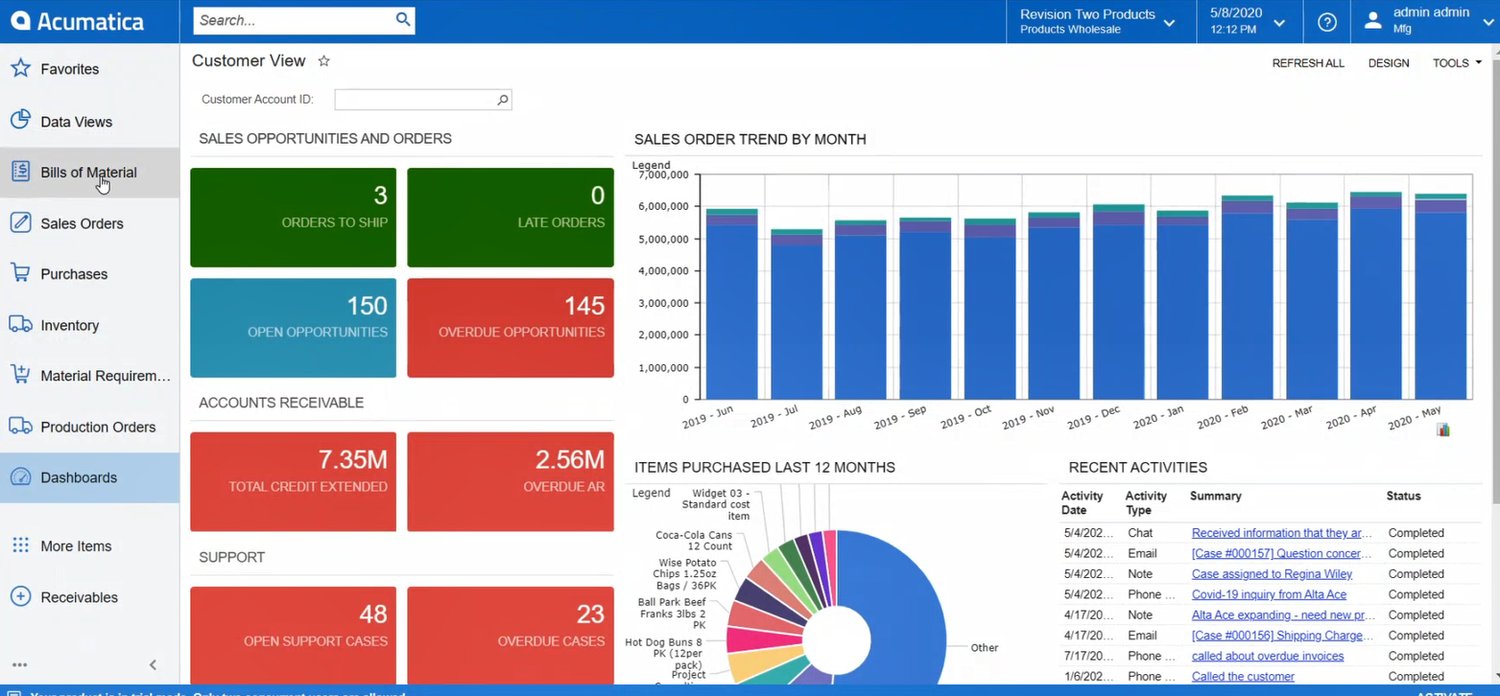Open the Help question mark icon

(1327, 22)
